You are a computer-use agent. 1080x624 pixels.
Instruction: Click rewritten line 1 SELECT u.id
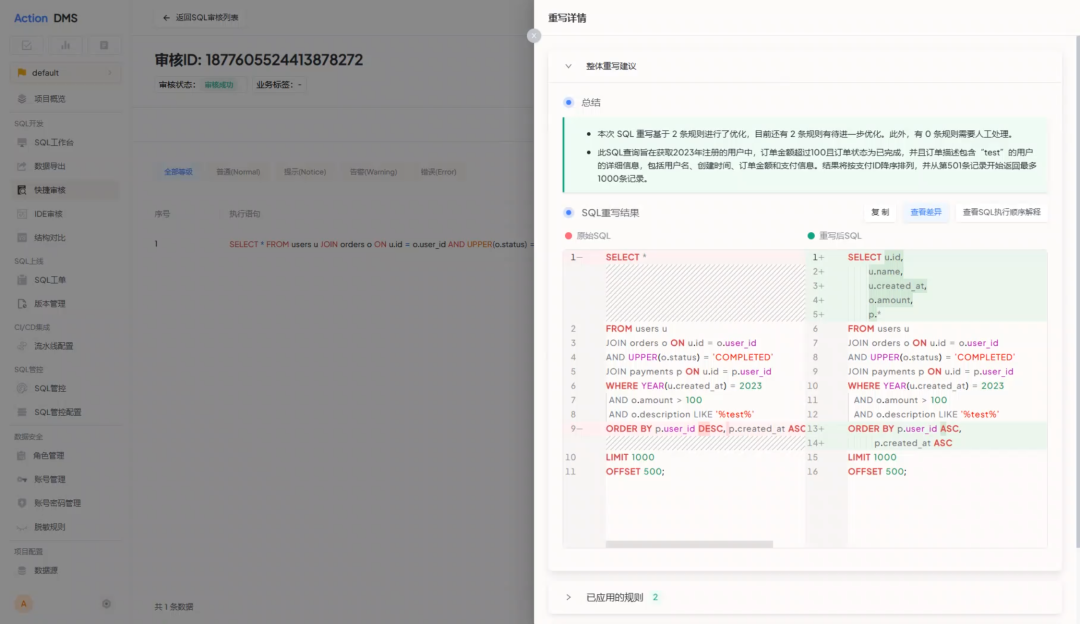875,257
